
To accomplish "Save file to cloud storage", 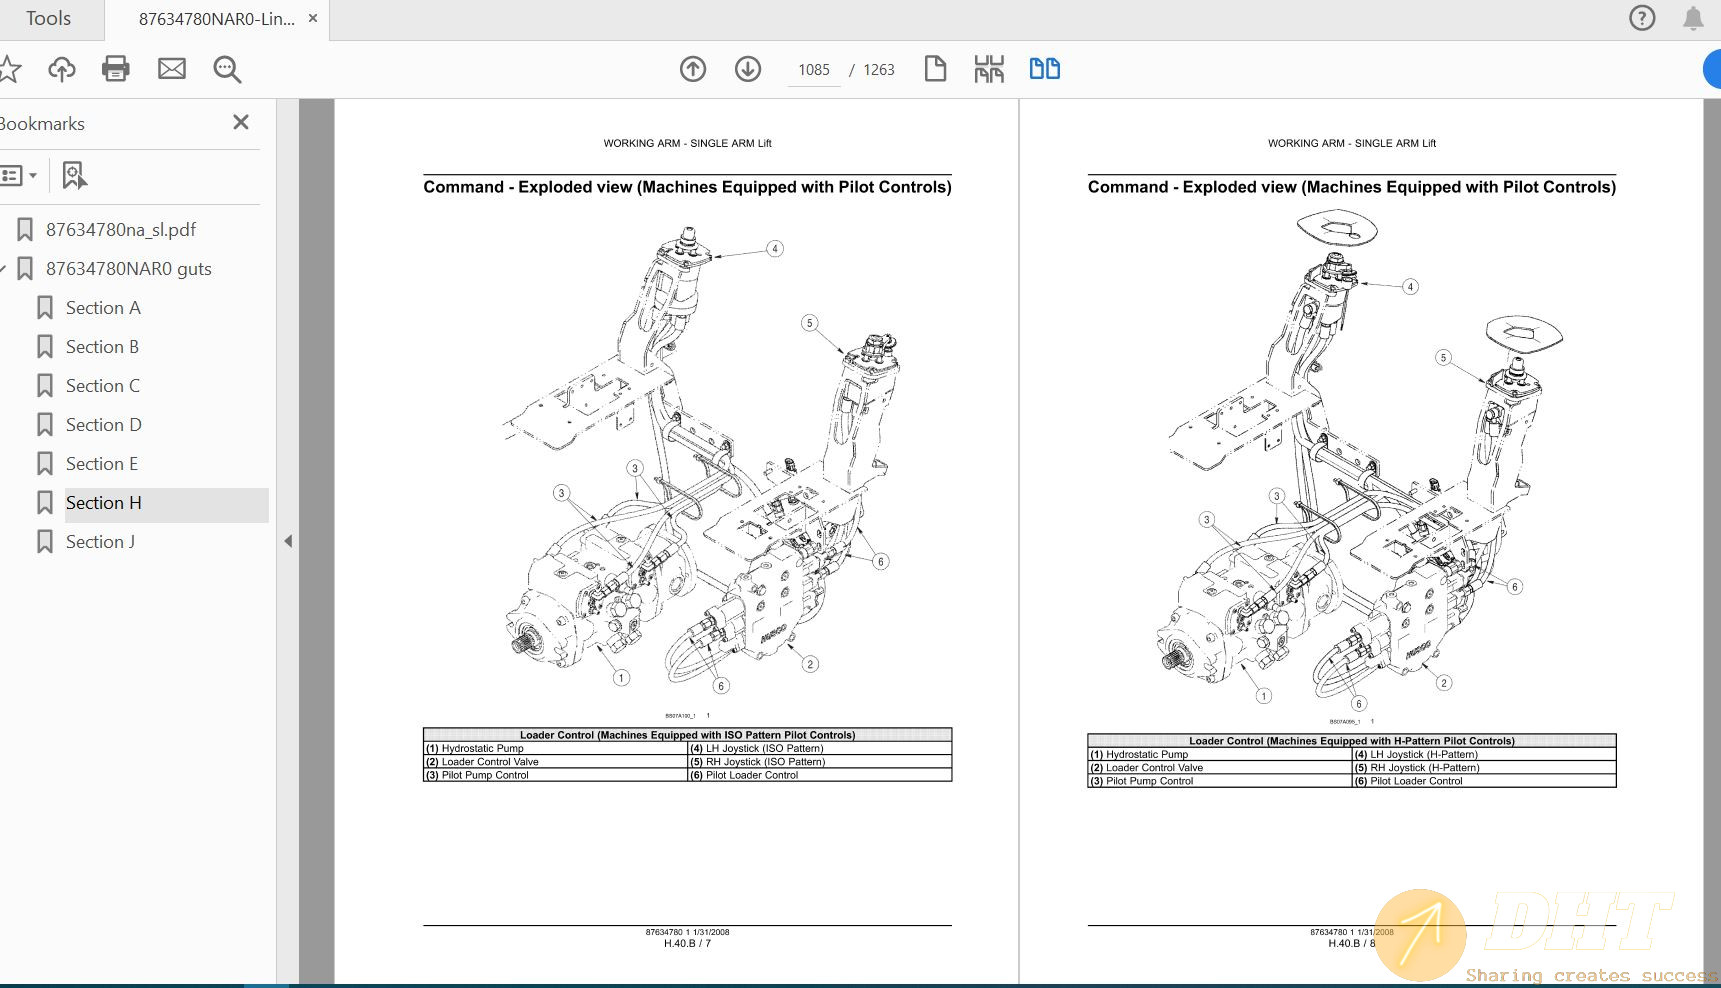I will point(61,69).
